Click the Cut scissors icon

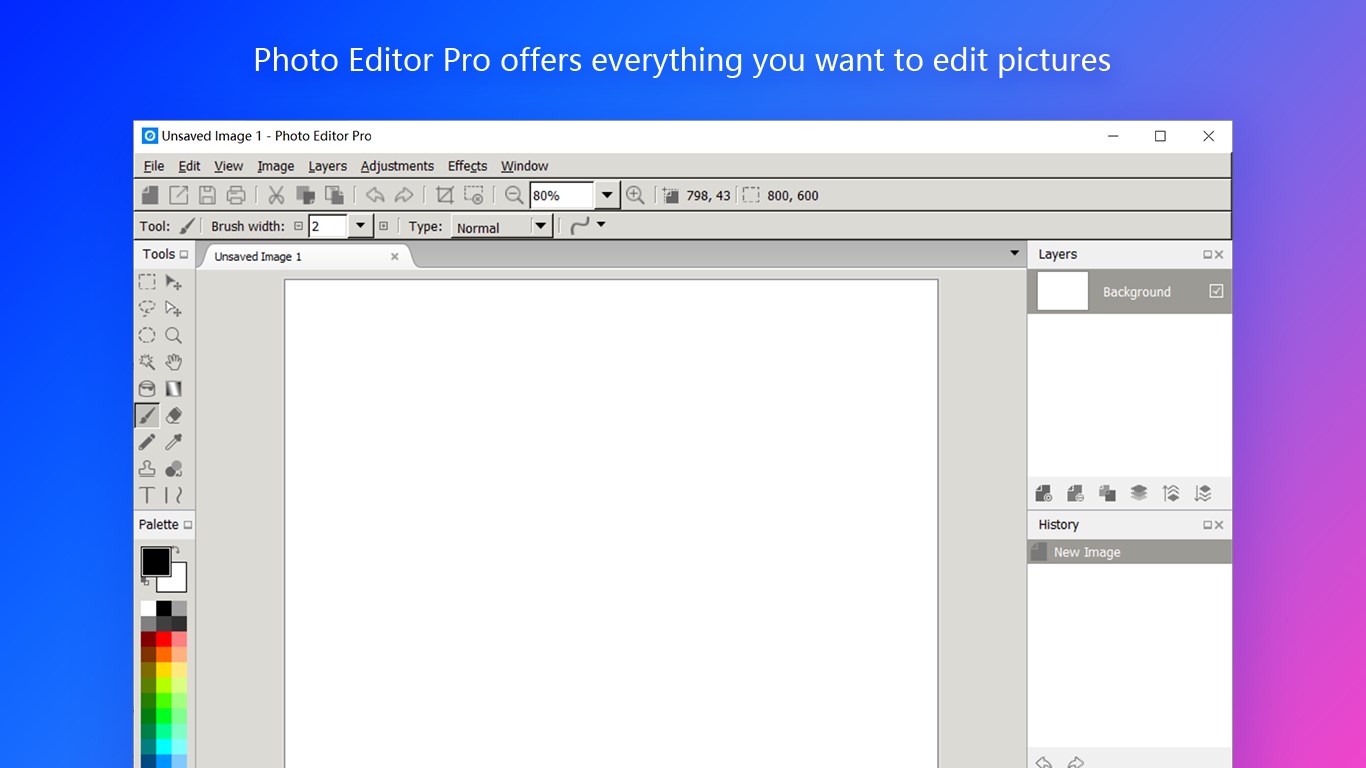[276, 195]
